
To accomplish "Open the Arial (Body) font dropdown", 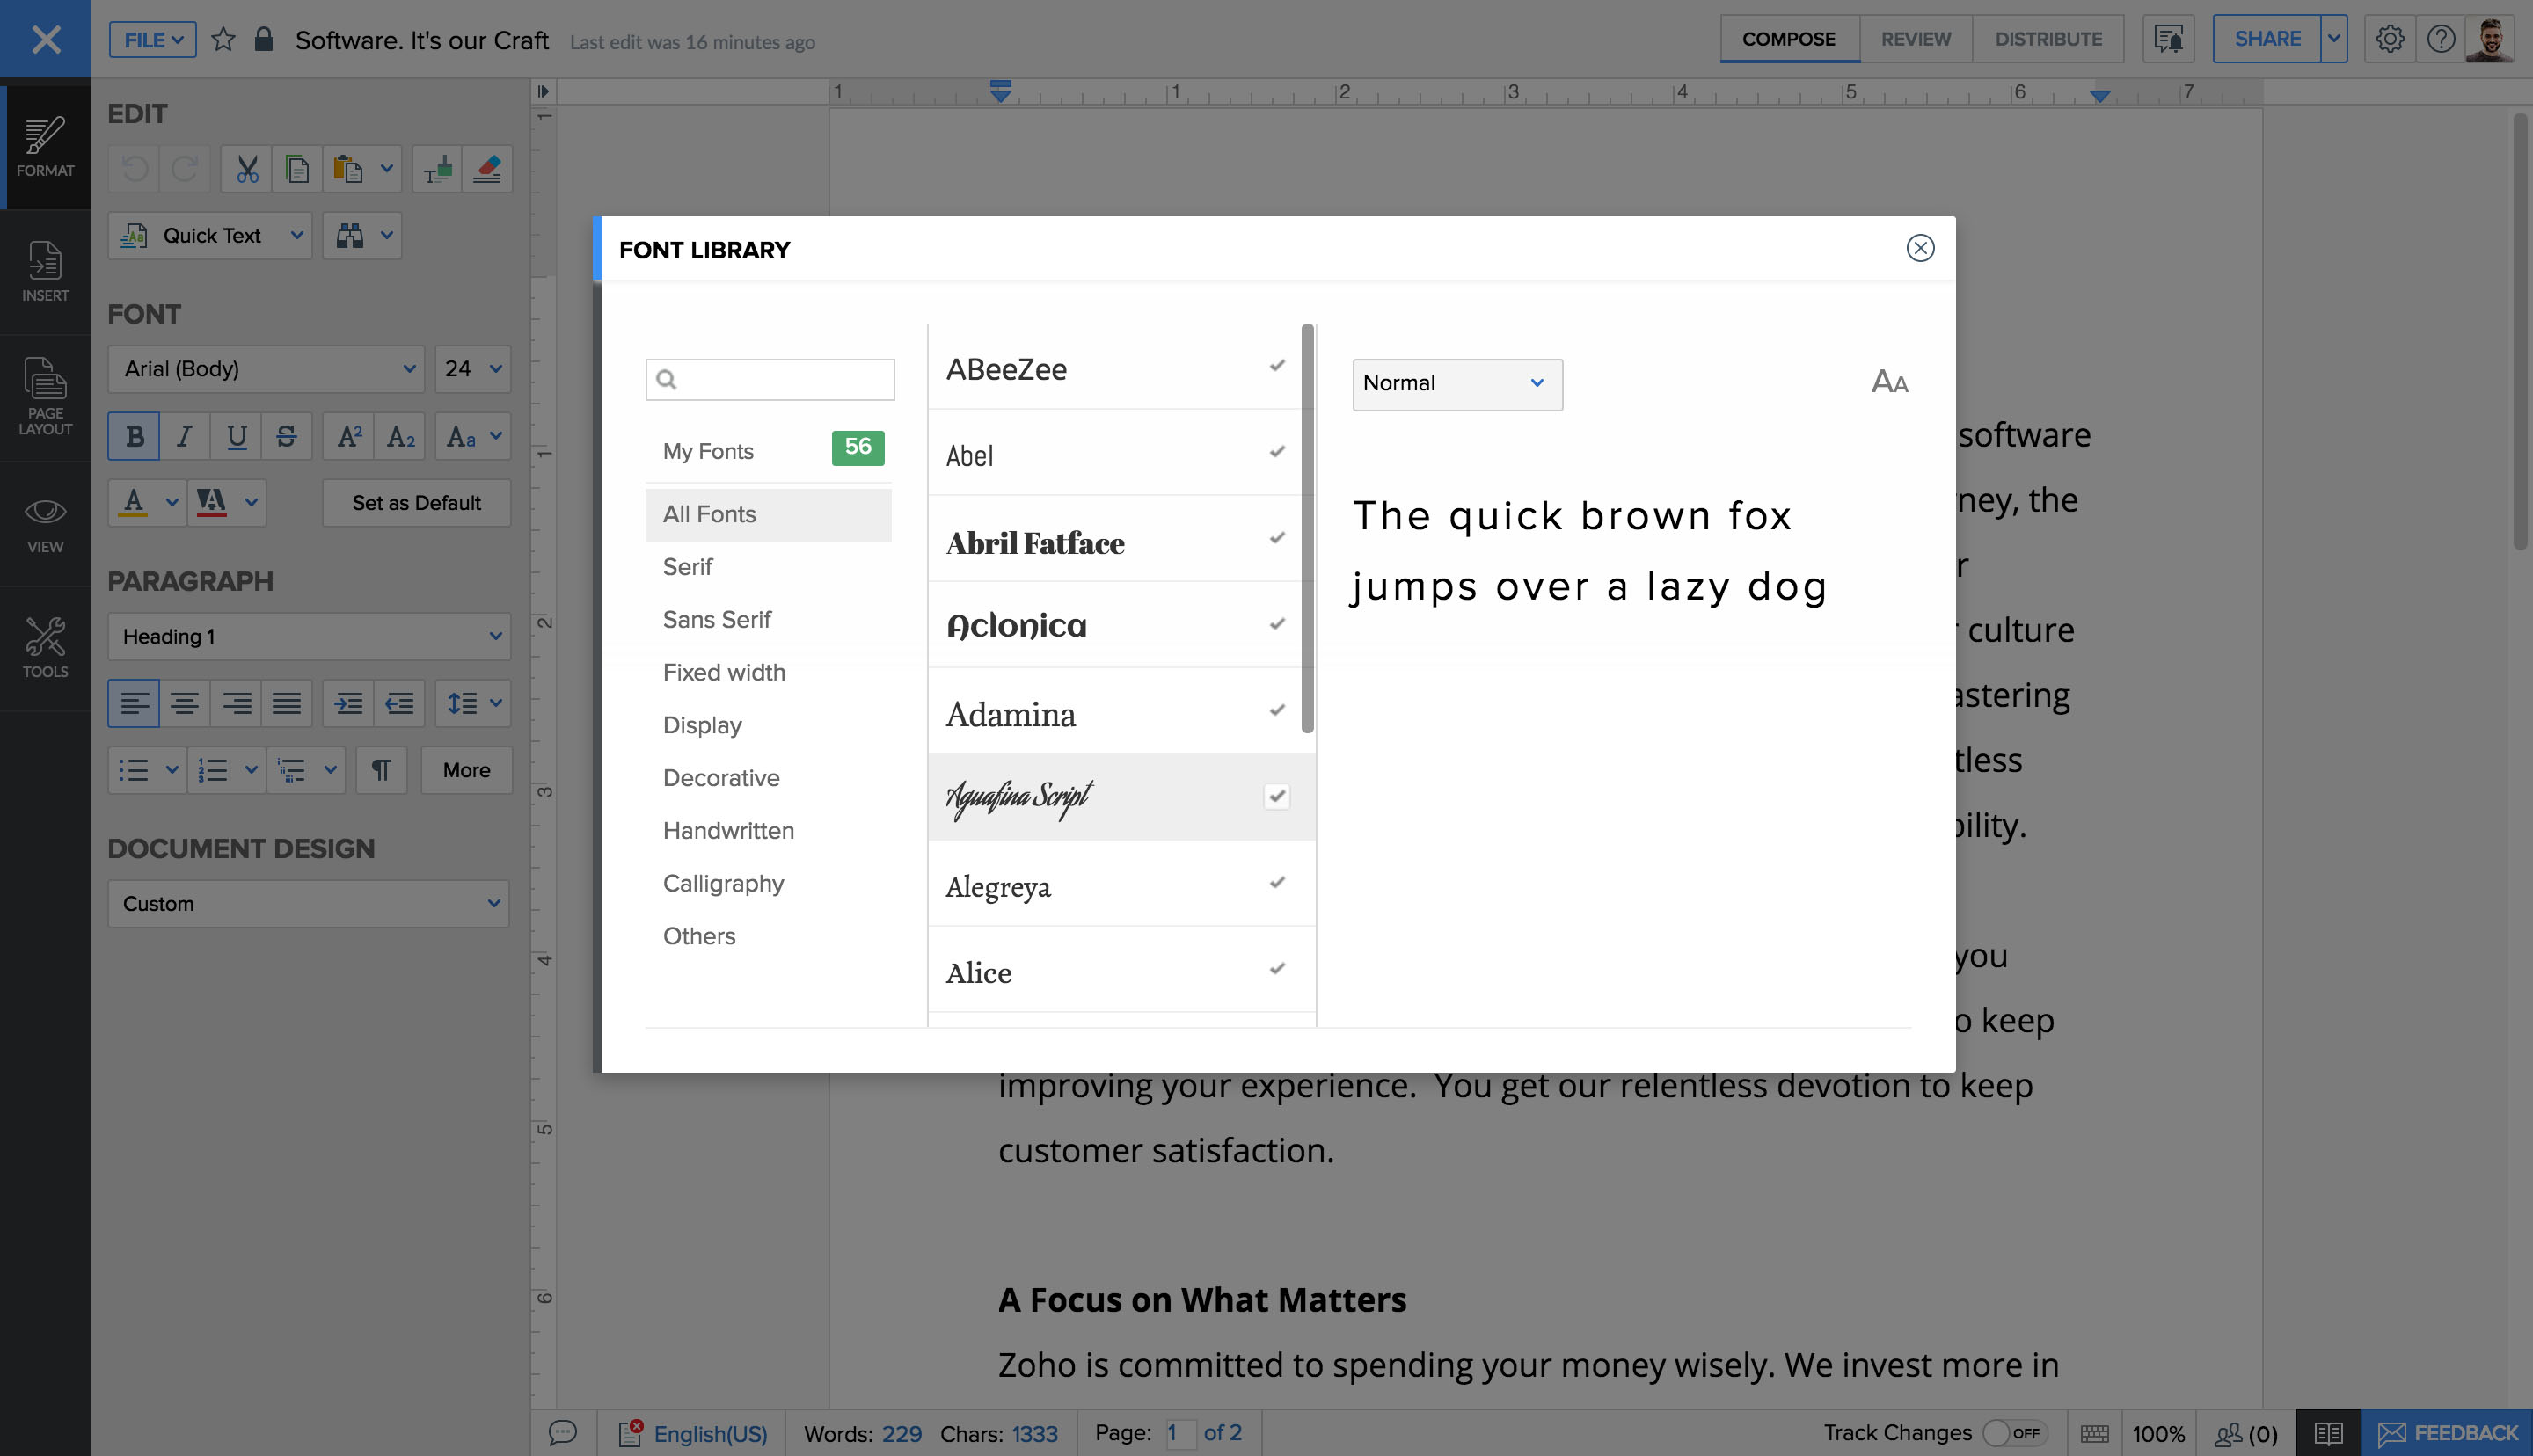I will [266, 369].
